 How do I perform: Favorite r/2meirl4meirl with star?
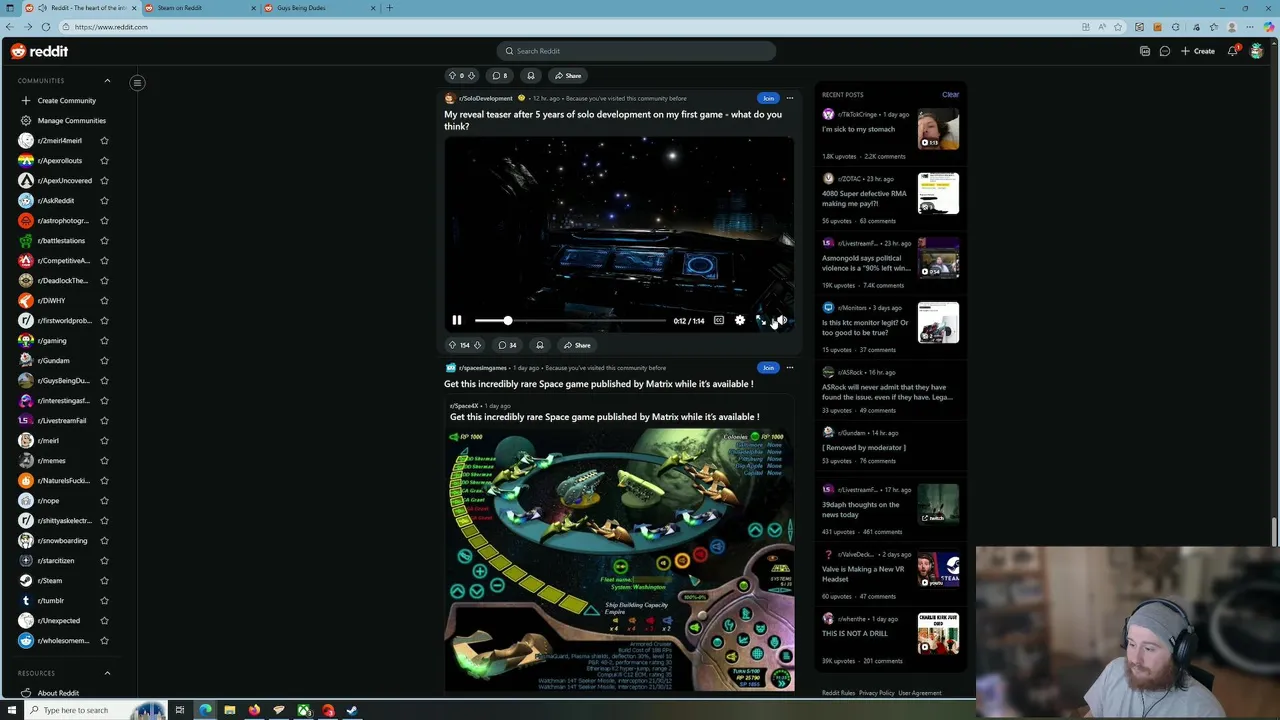pyautogui.click(x=104, y=141)
